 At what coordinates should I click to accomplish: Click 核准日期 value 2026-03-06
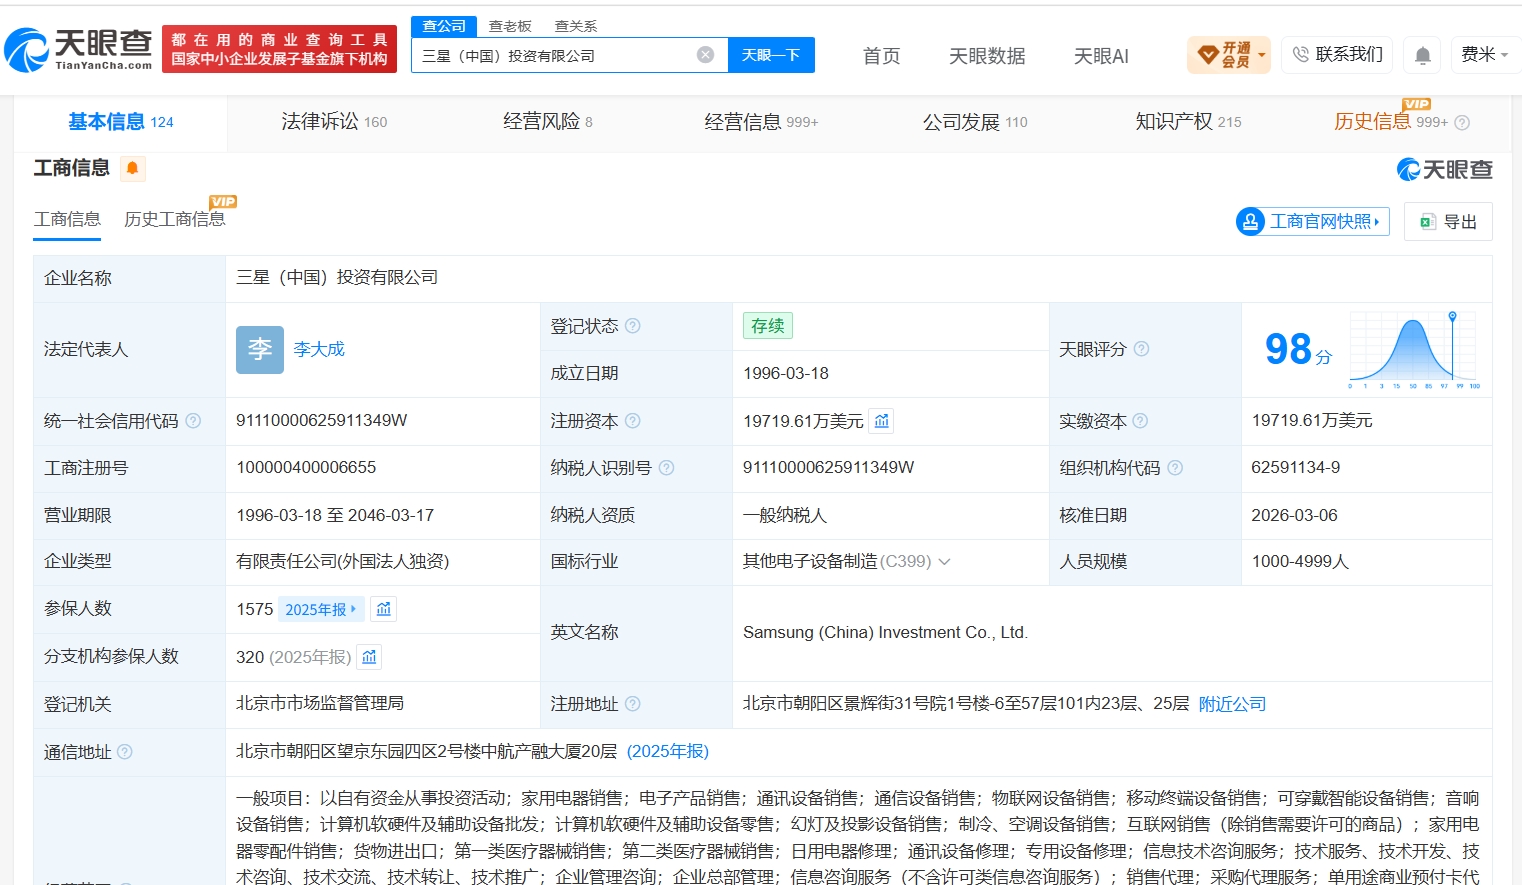[1294, 515]
